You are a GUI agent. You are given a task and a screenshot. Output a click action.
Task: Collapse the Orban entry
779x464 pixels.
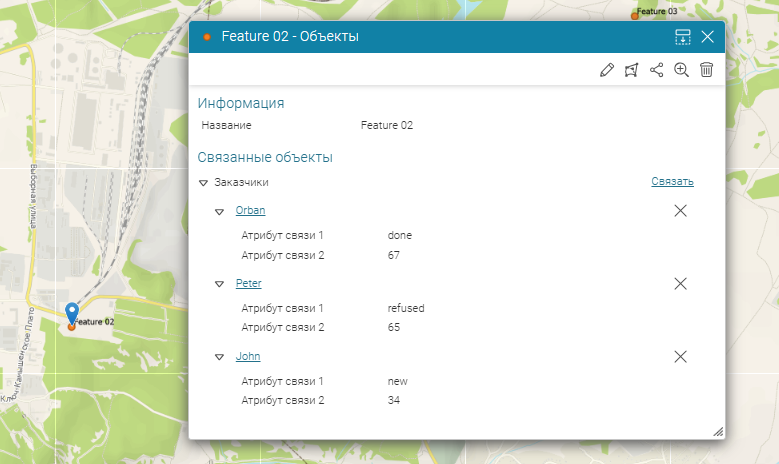(220, 211)
